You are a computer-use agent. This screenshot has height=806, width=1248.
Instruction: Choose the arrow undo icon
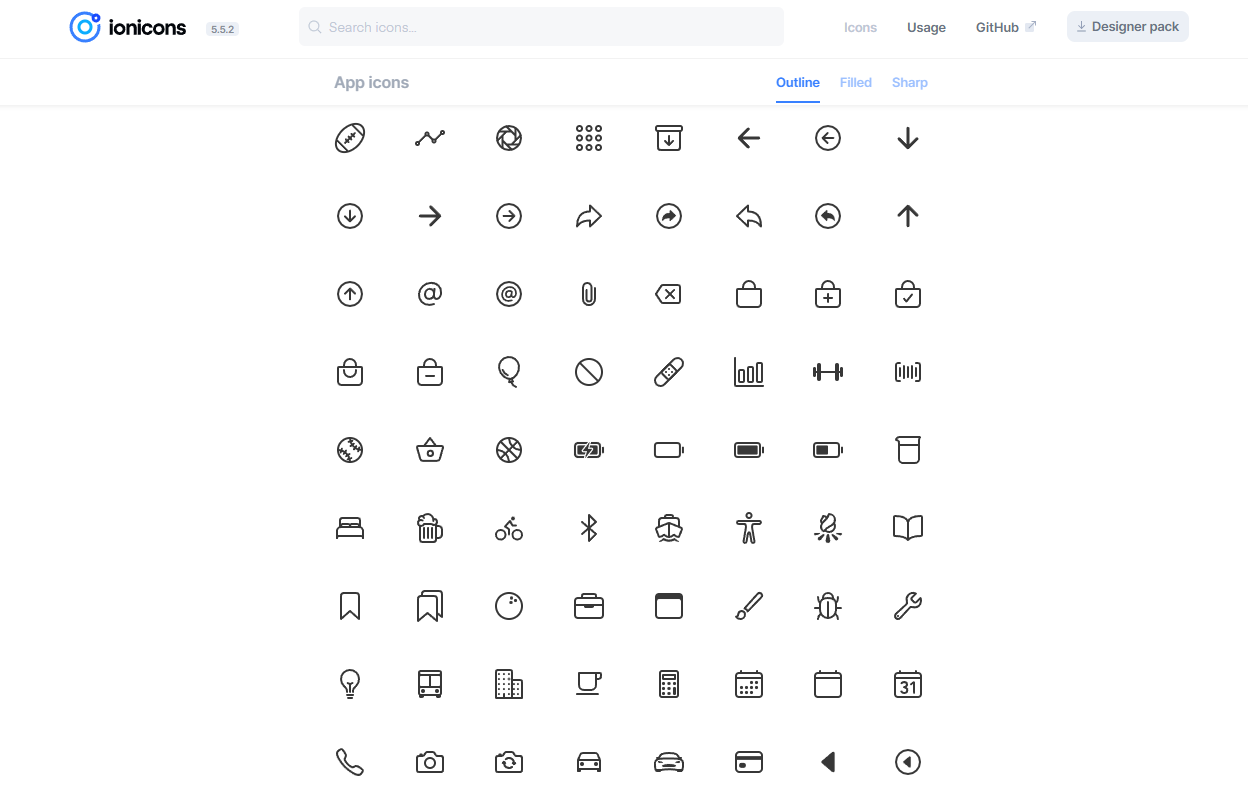click(748, 216)
